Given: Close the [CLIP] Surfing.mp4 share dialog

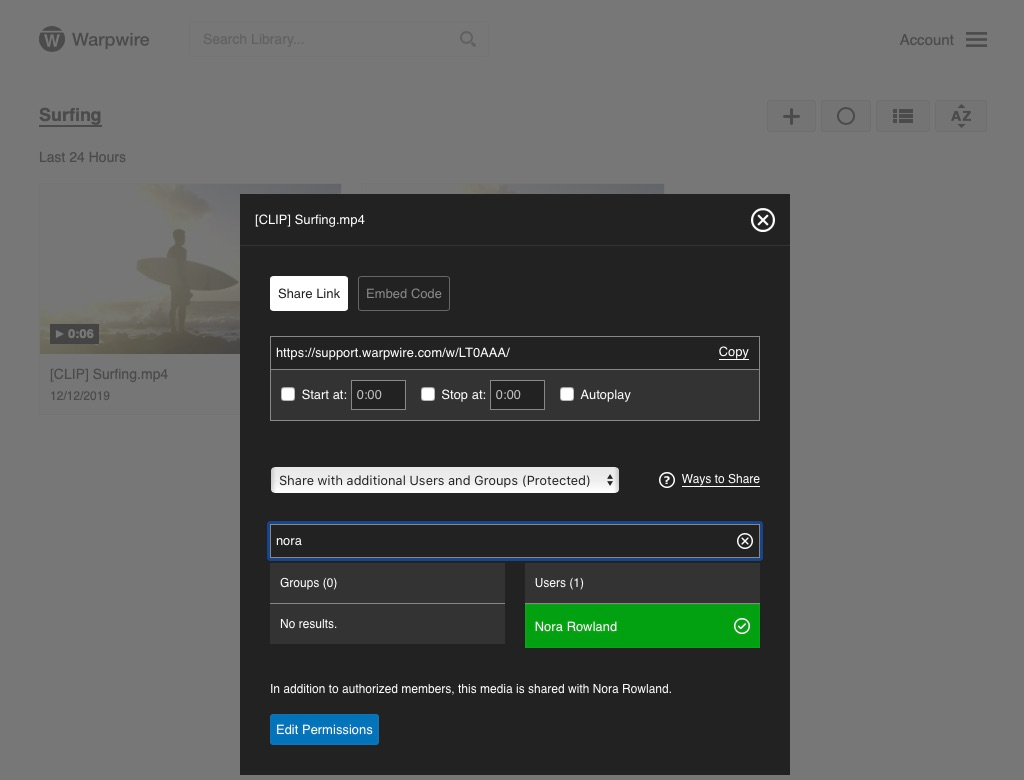Looking at the screenshot, I should 762,220.
